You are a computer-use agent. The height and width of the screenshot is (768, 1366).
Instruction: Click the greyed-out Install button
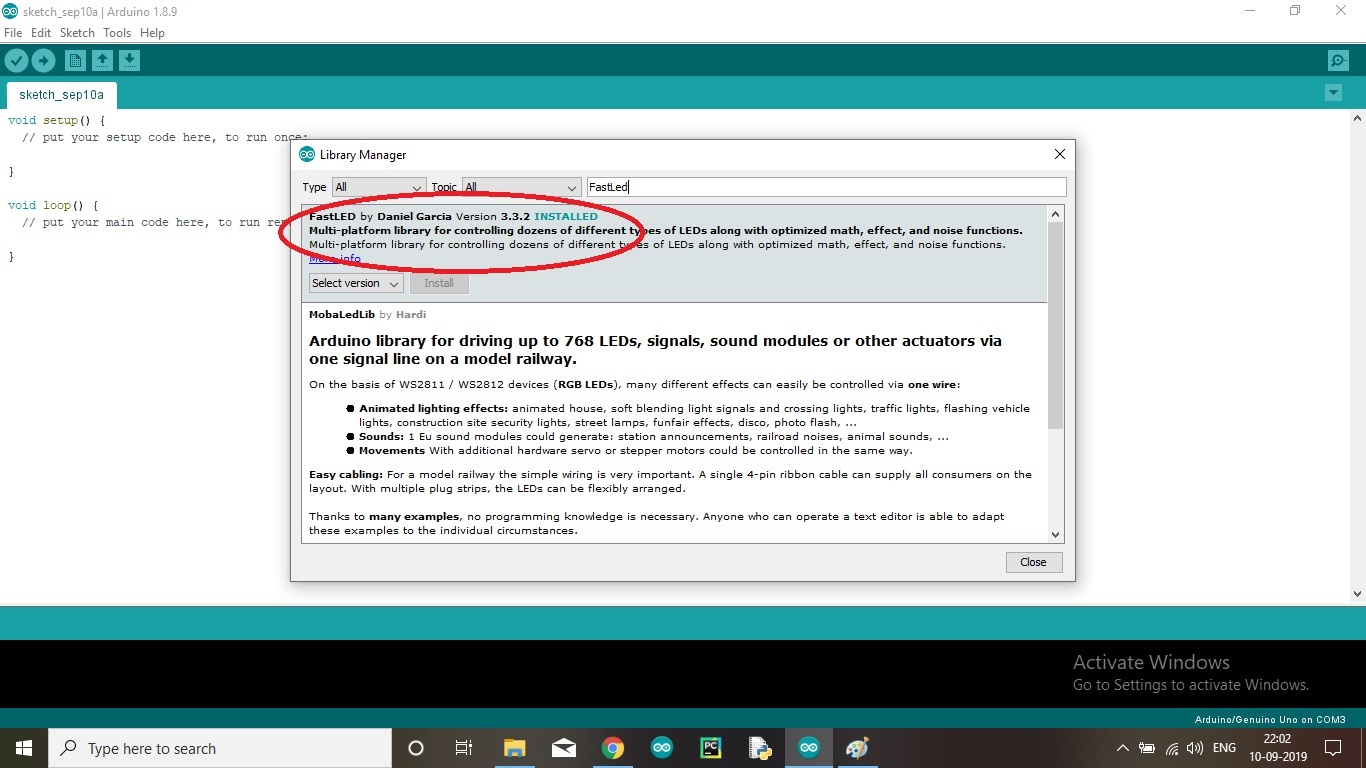pos(439,283)
